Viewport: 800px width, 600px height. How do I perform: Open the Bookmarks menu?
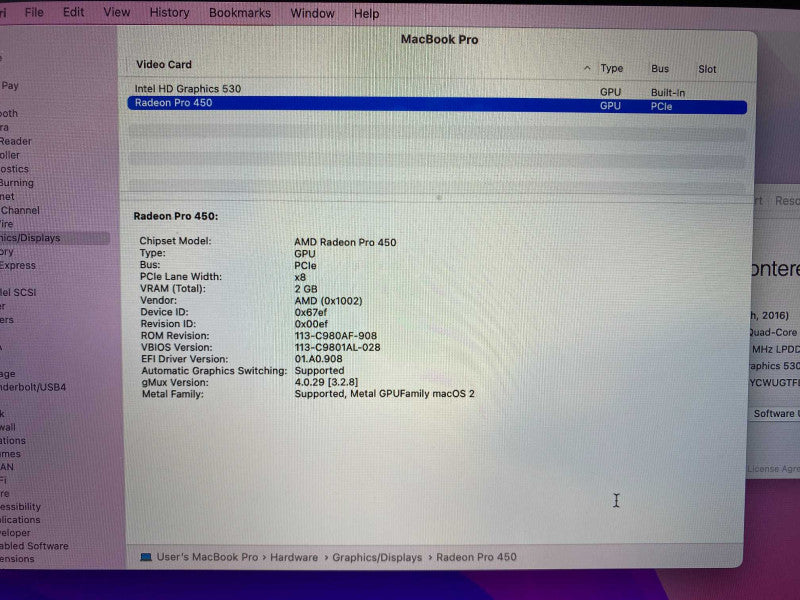tap(240, 13)
